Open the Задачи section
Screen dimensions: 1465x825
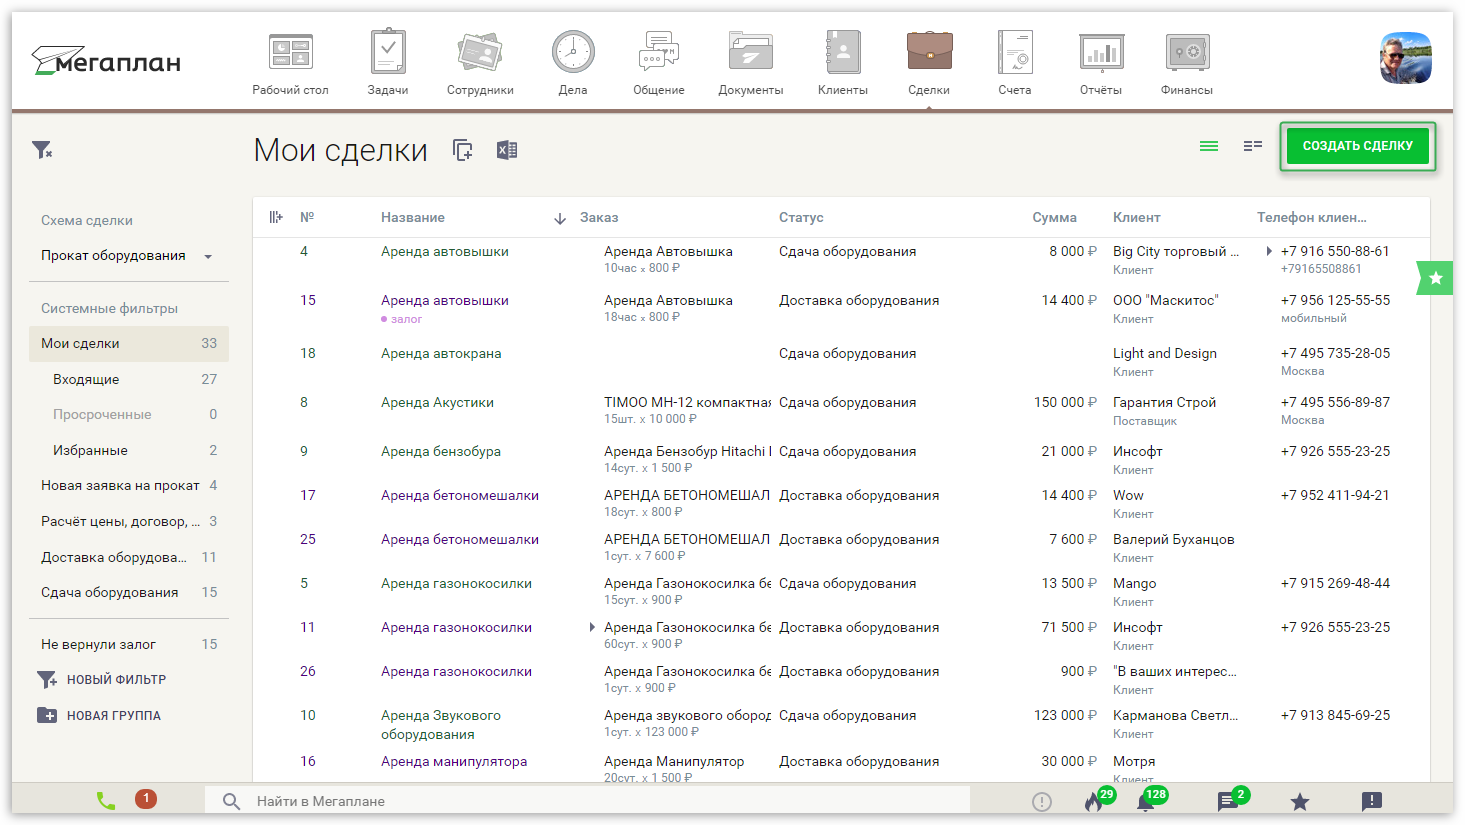click(x=388, y=64)
